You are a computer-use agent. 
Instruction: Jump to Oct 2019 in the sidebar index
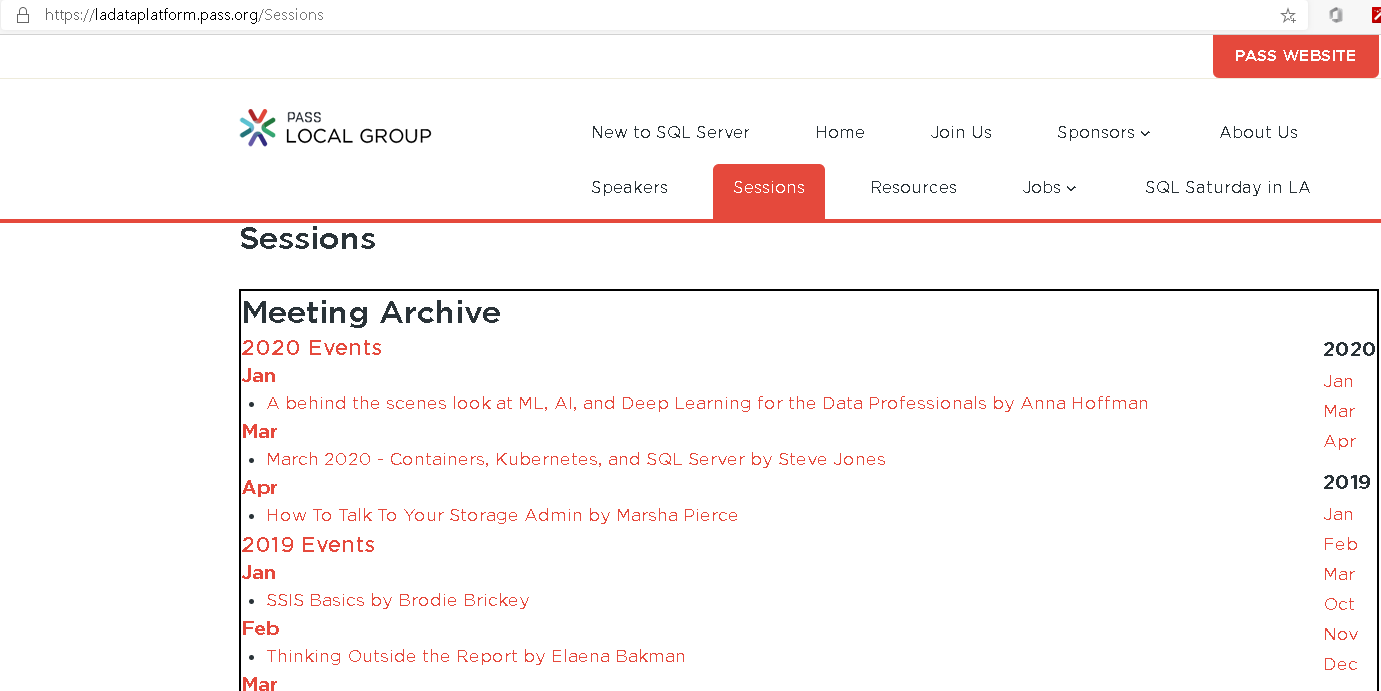1338,604
